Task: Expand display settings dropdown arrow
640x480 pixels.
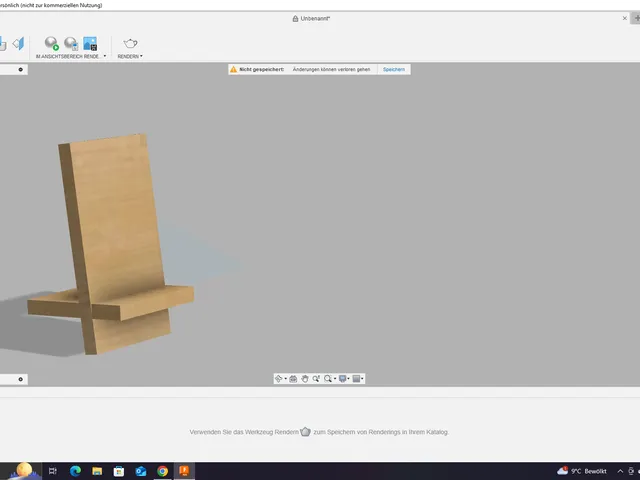Action: pyautogui.click(x=349, y=379)
